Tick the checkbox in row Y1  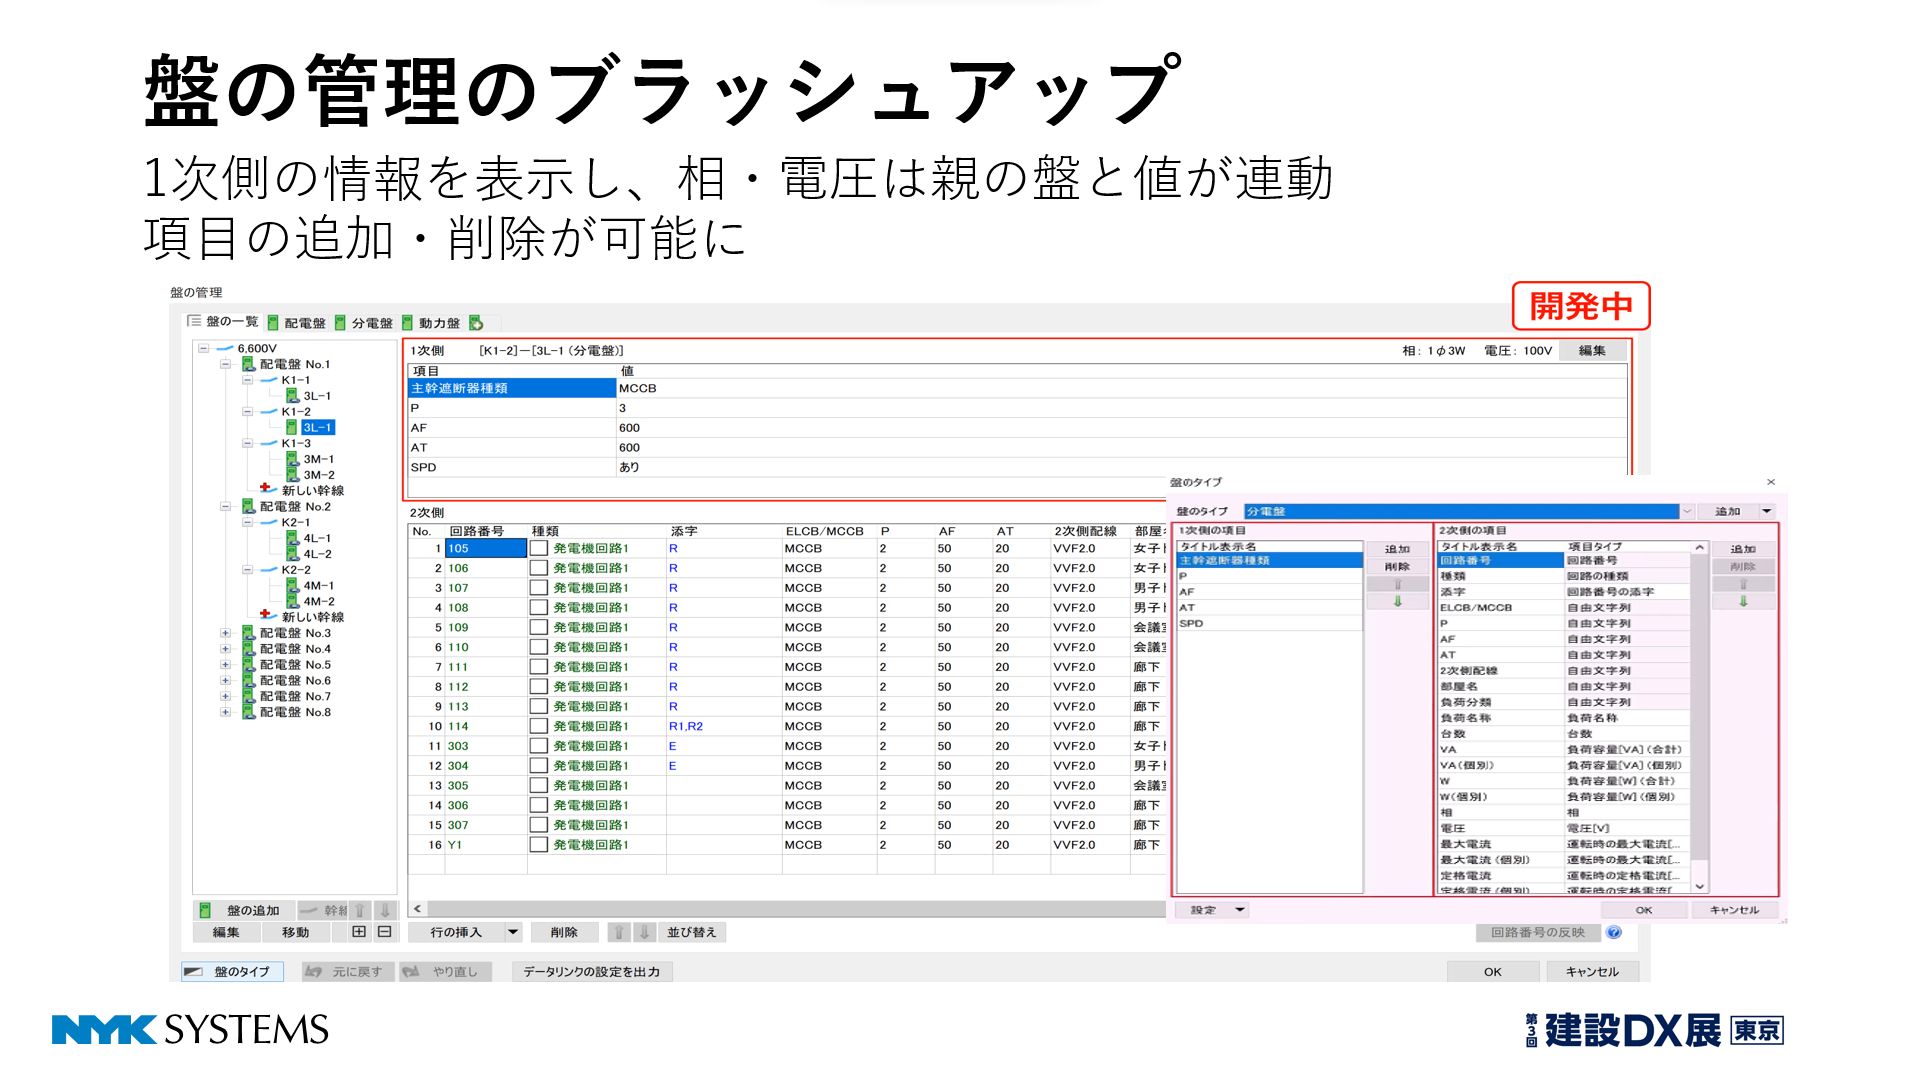539,844
